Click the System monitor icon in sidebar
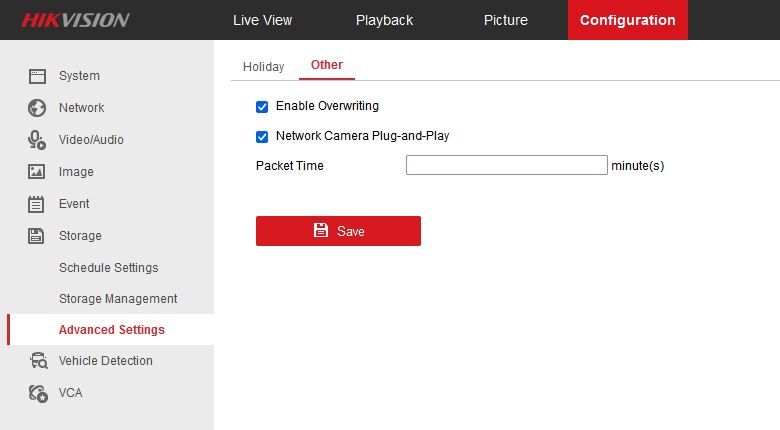 pos(37,76)
